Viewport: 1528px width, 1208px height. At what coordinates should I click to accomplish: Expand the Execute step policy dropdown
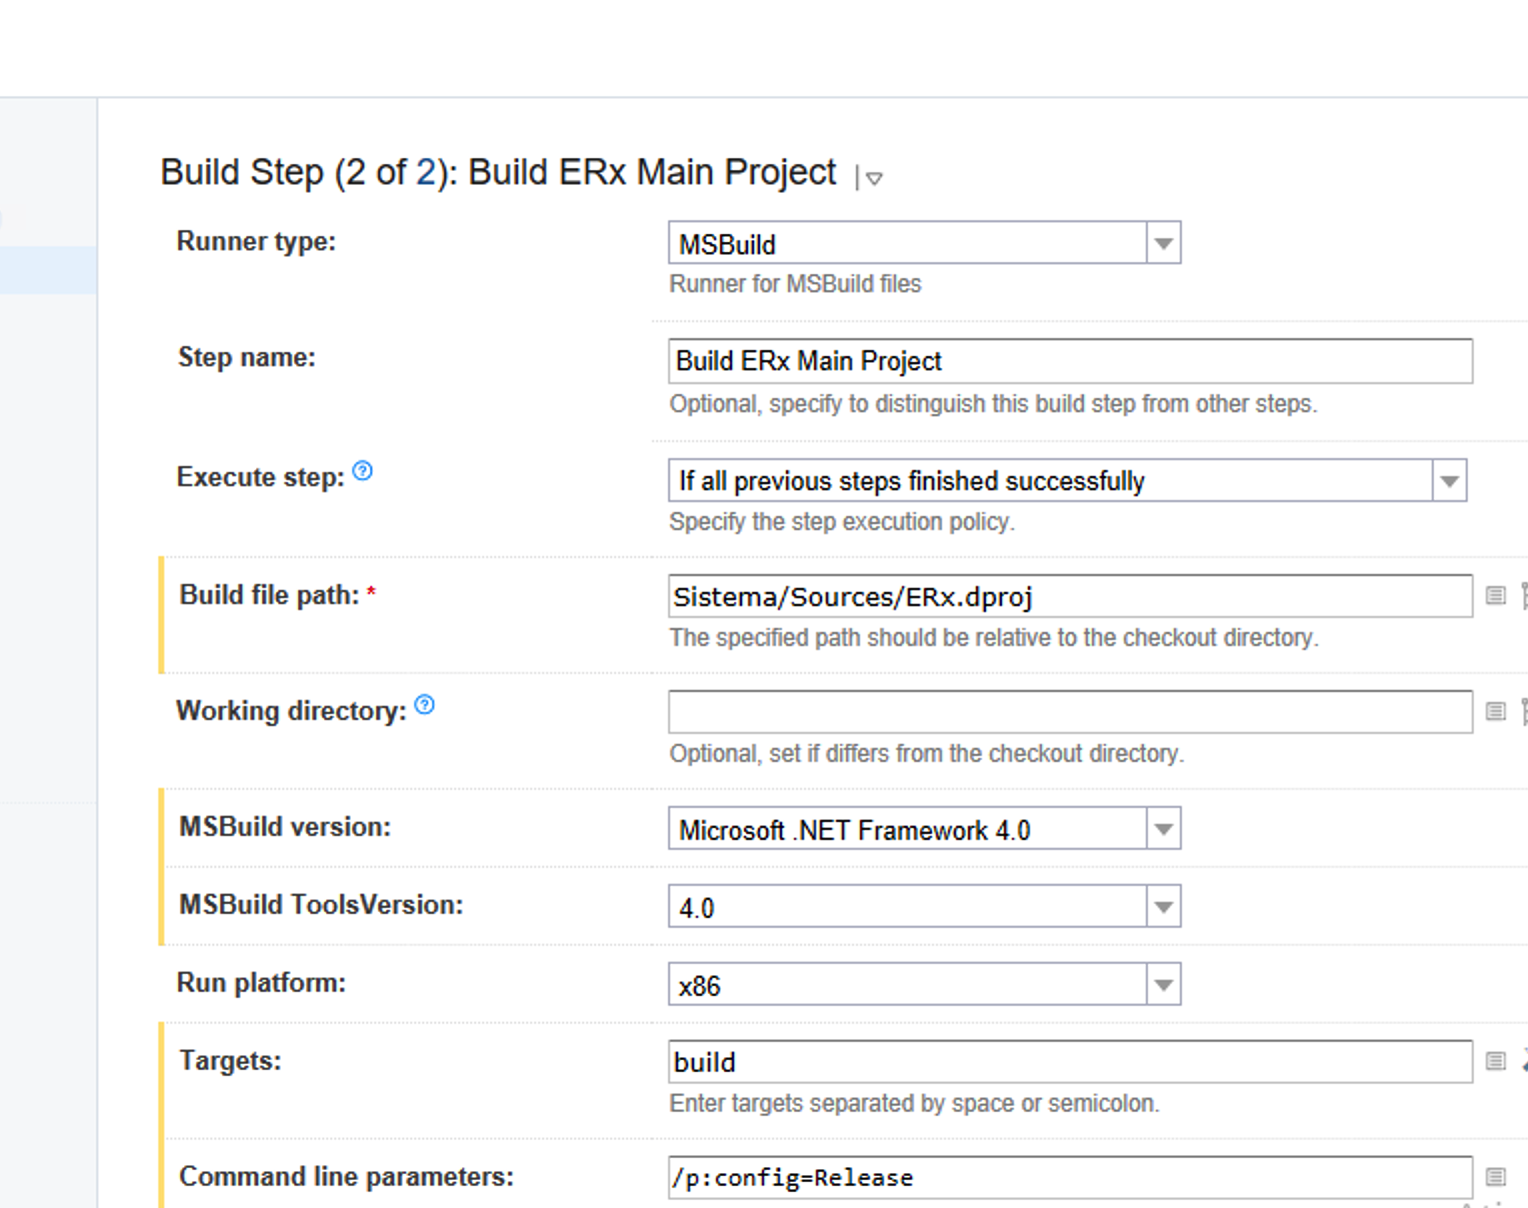click(1067, 481)
